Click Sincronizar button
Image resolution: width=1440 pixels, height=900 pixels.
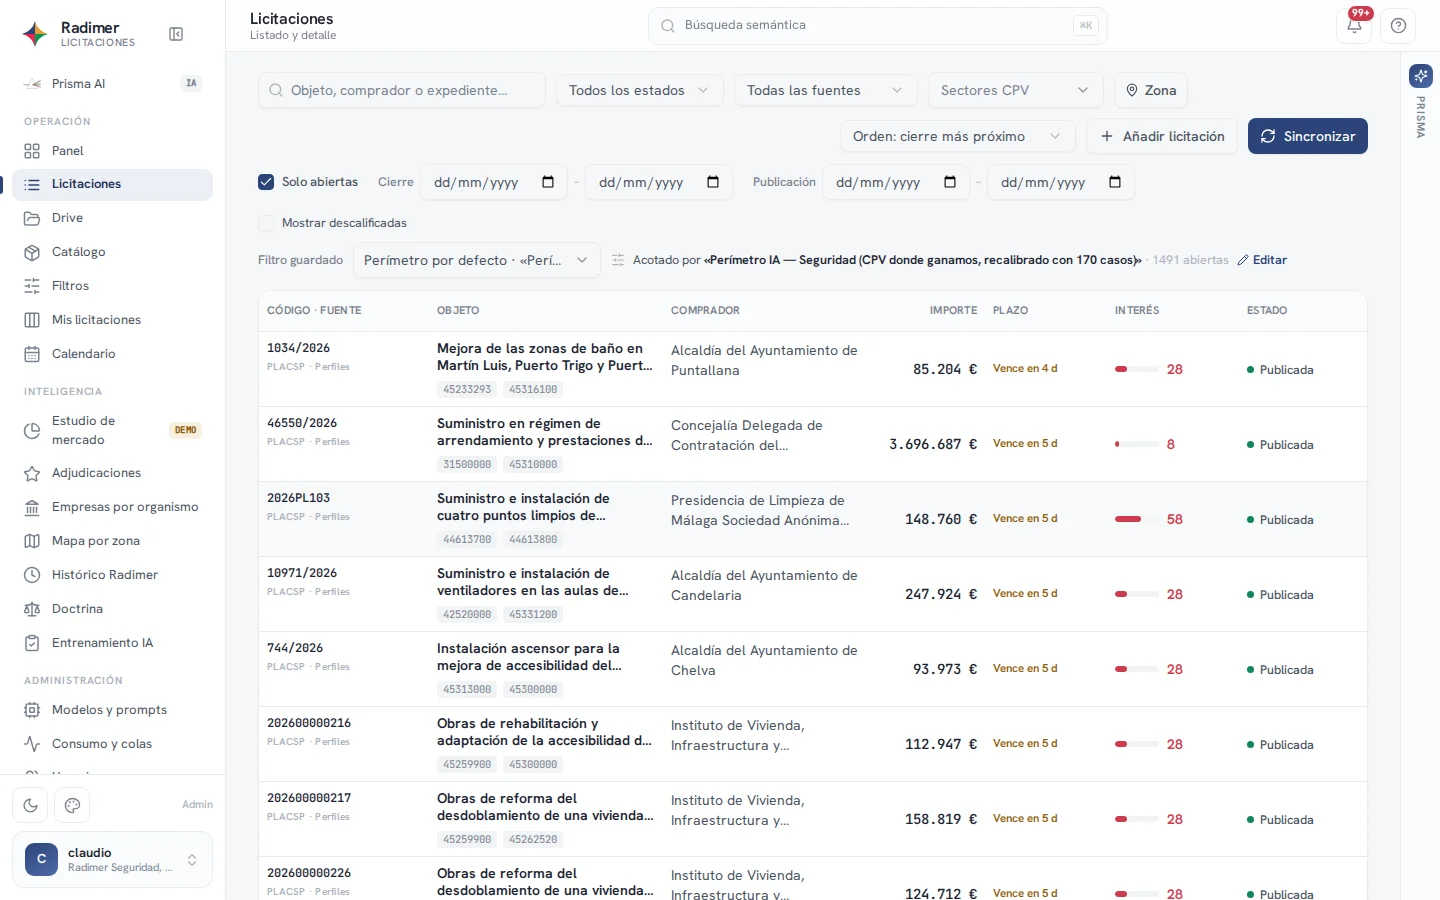(x=1307, y=136)
